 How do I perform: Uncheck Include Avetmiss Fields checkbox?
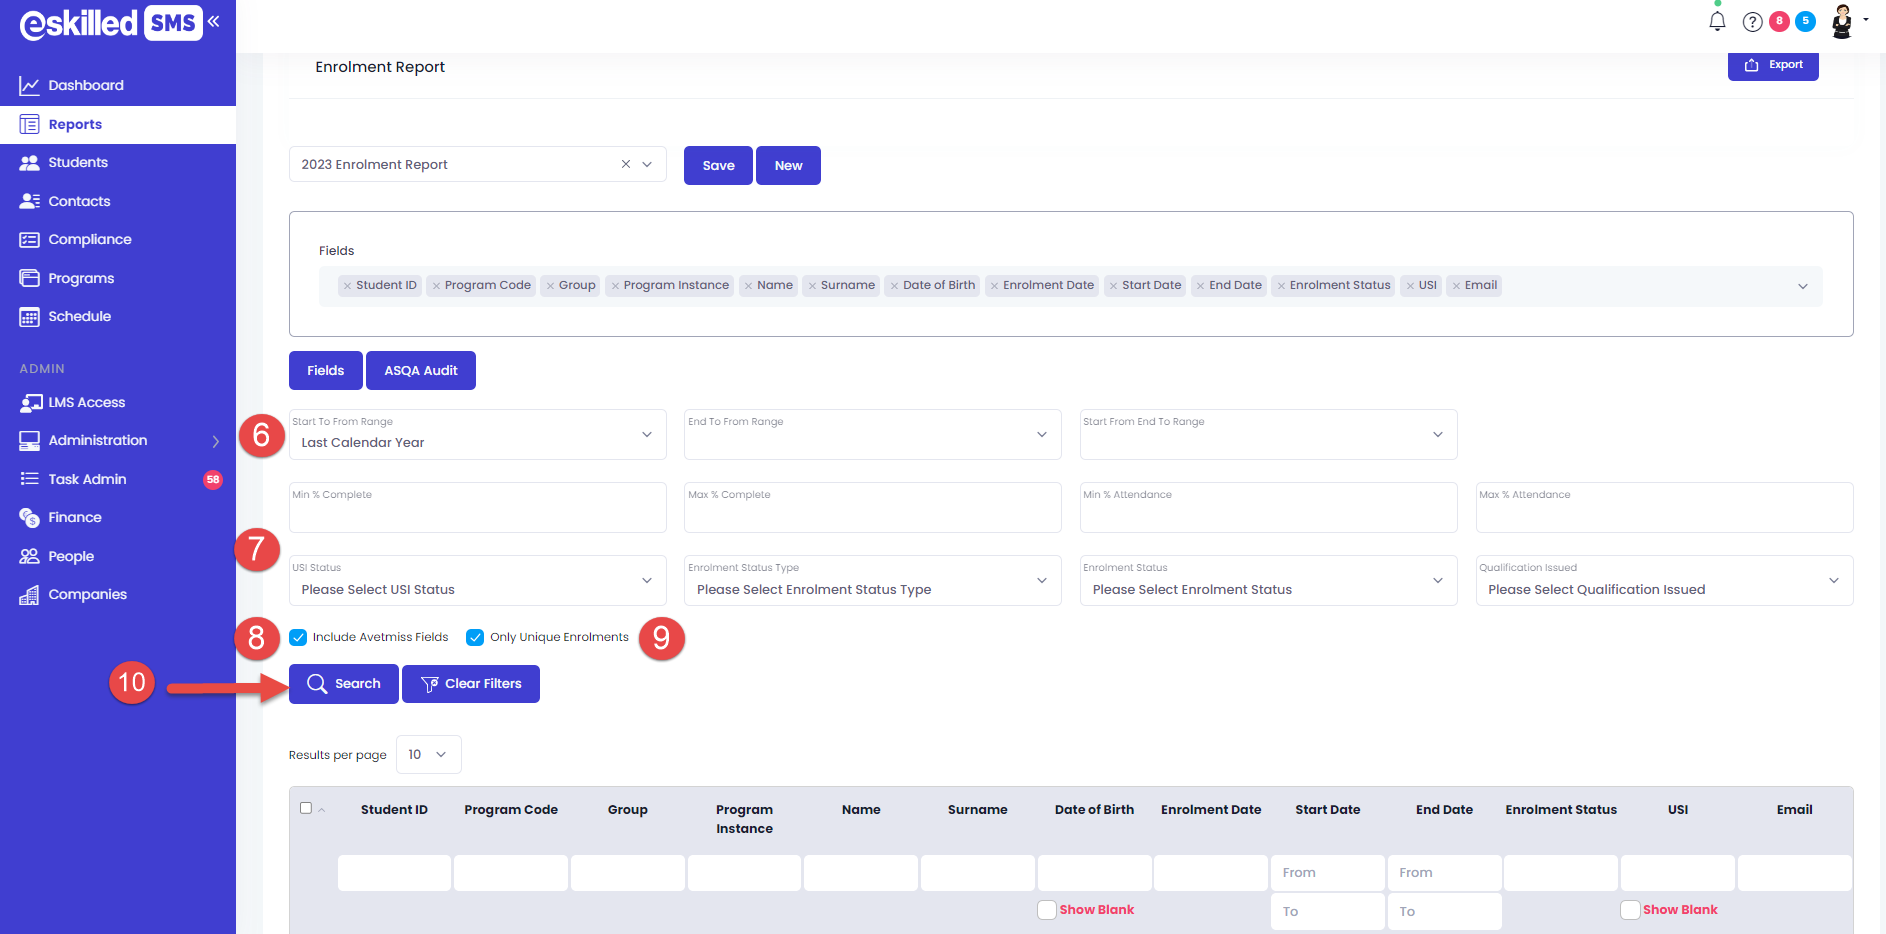[298, 637]
